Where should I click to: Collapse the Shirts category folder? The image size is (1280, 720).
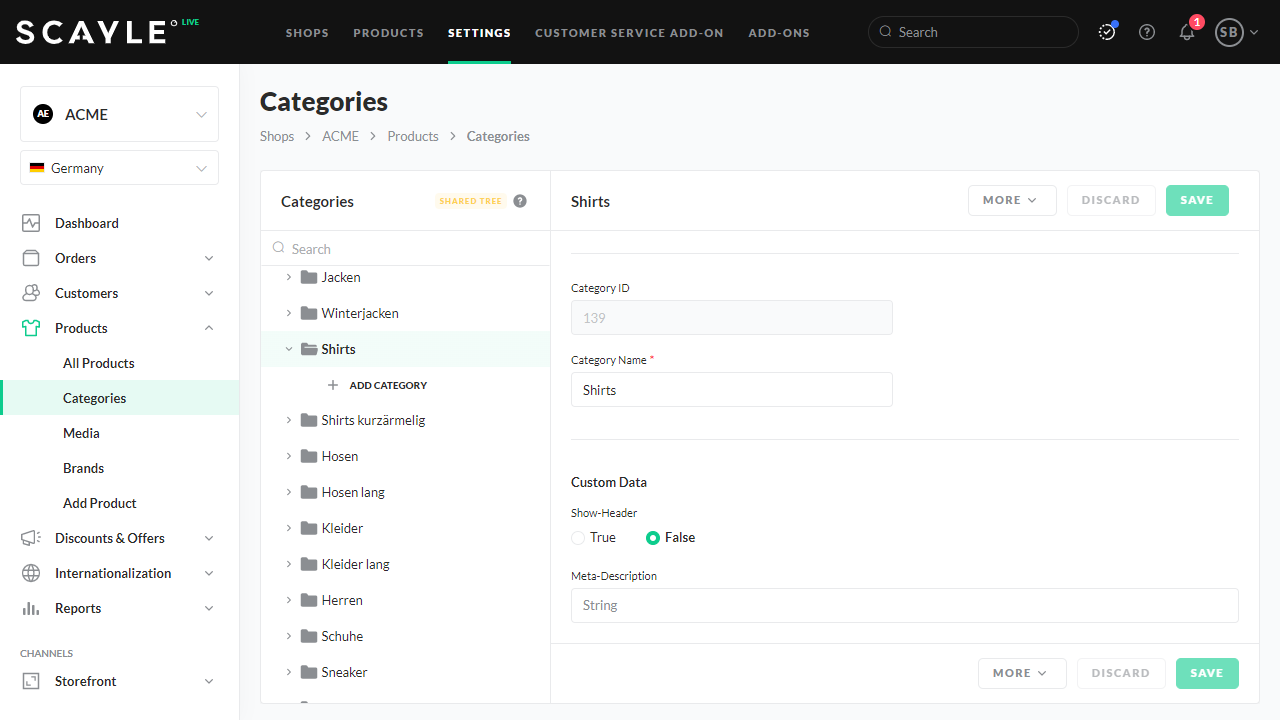(x=289, y=349)
